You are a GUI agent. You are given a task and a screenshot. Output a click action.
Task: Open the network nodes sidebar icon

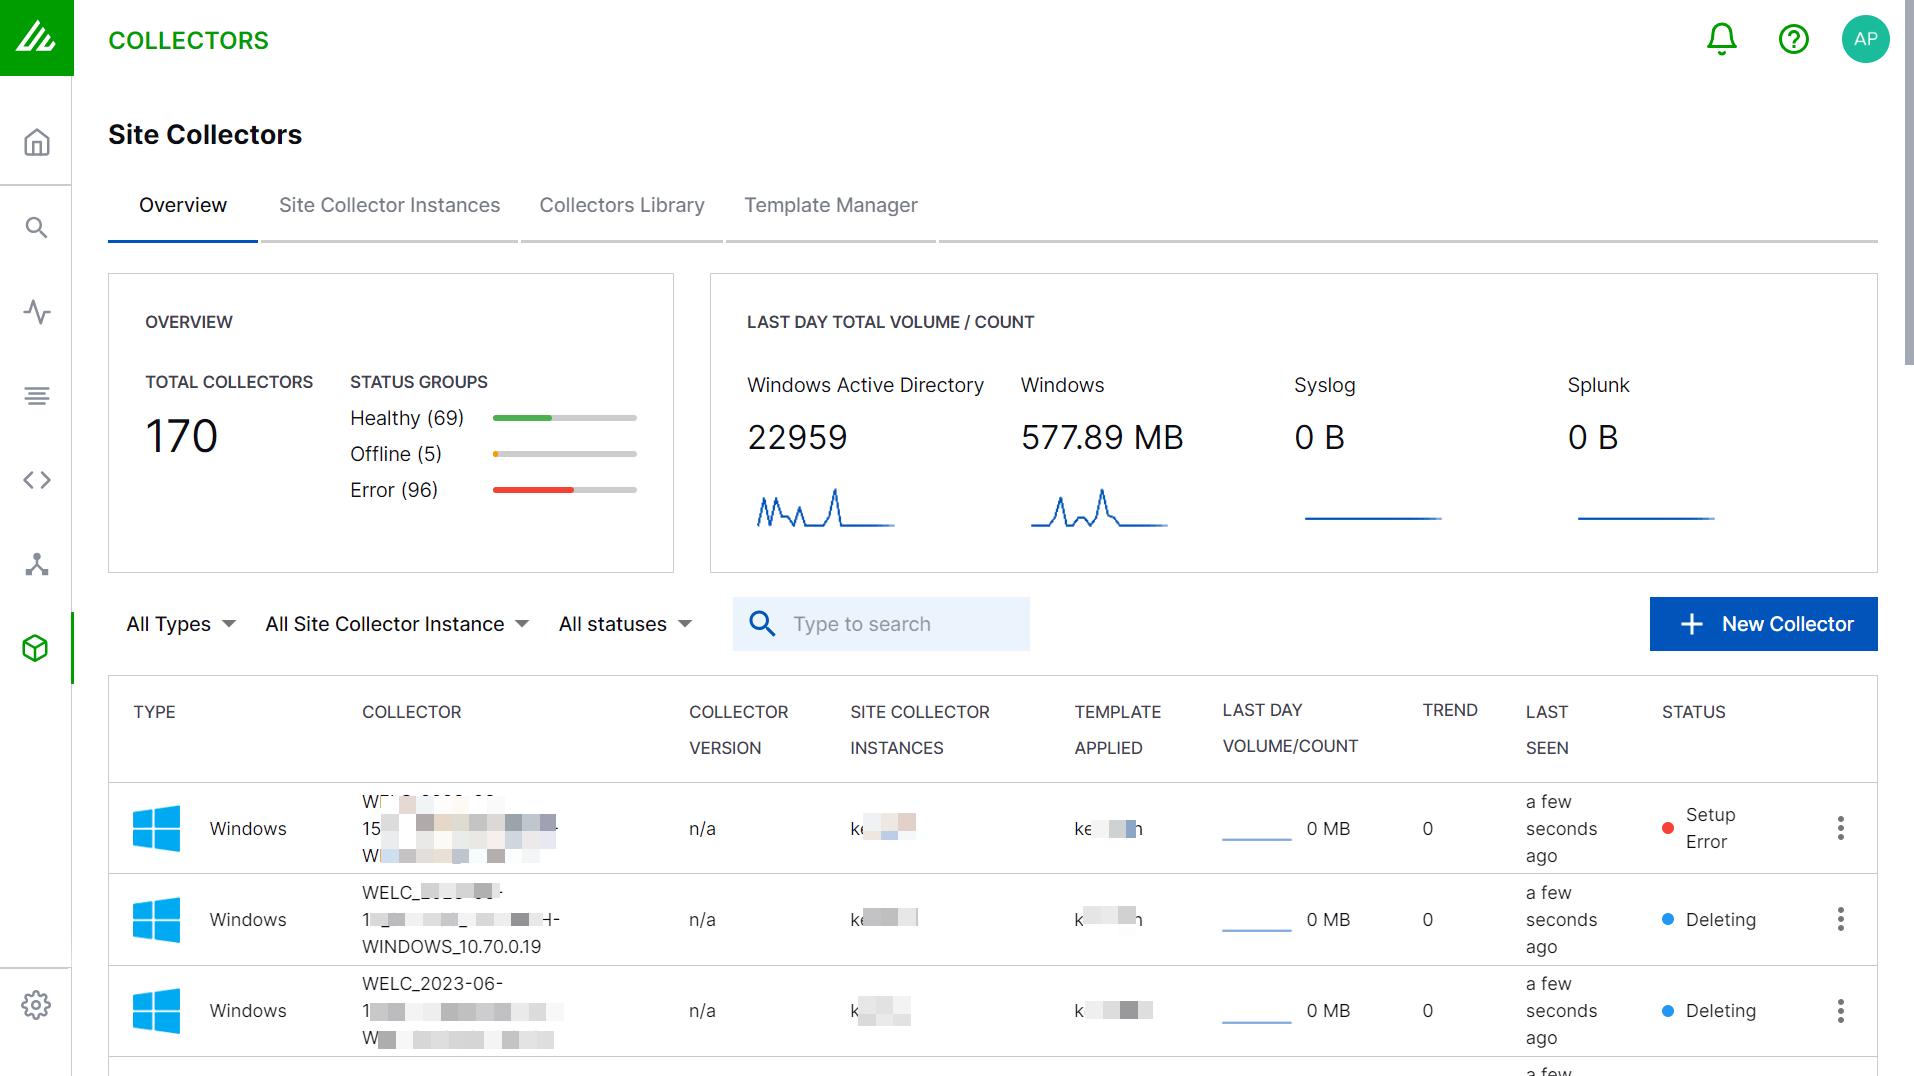pyautogui.click(x=37, y=564)
